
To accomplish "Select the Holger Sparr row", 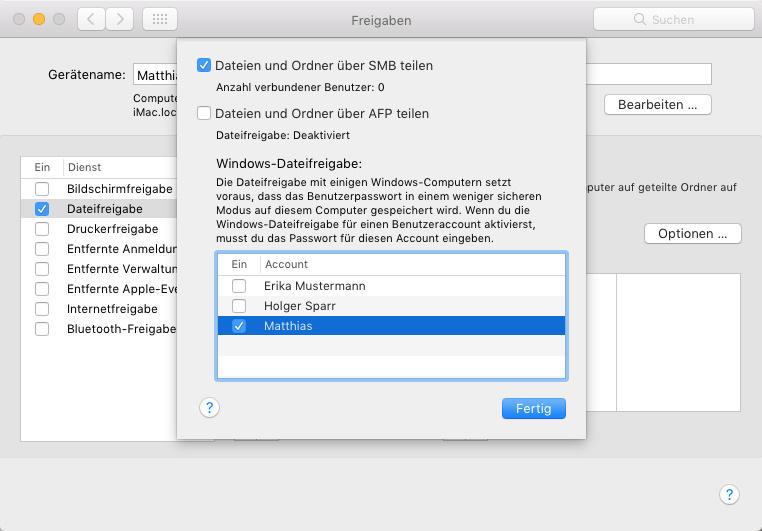I will (x=391, y=306).
